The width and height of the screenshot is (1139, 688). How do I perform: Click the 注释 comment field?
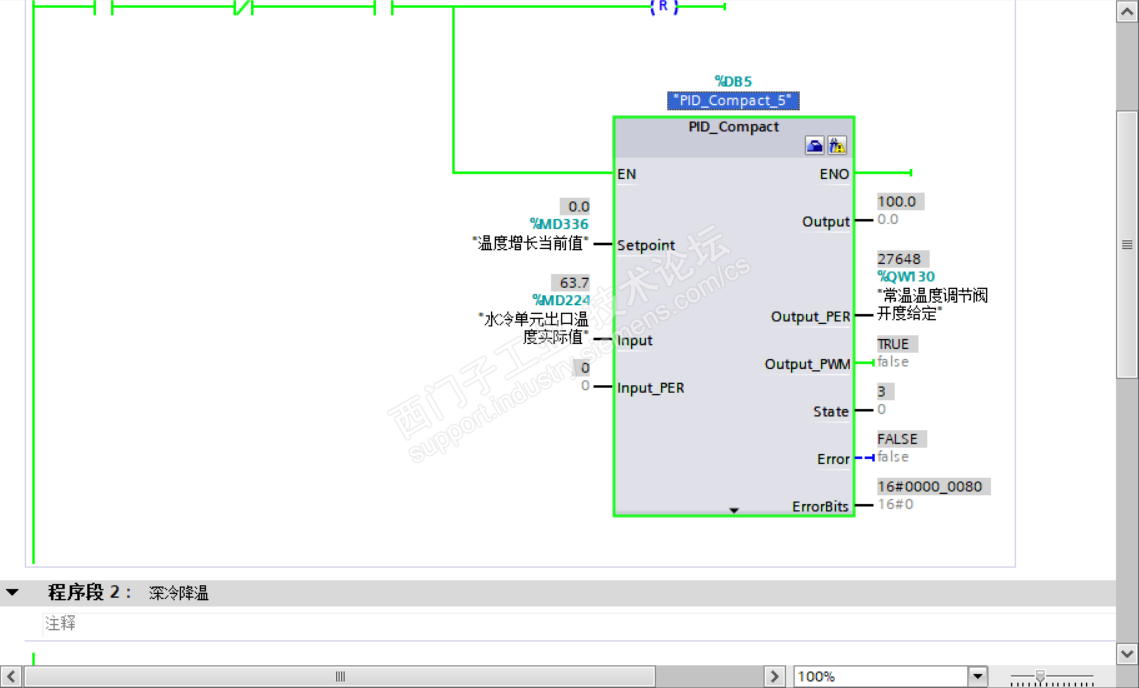[x=578, y=623]
